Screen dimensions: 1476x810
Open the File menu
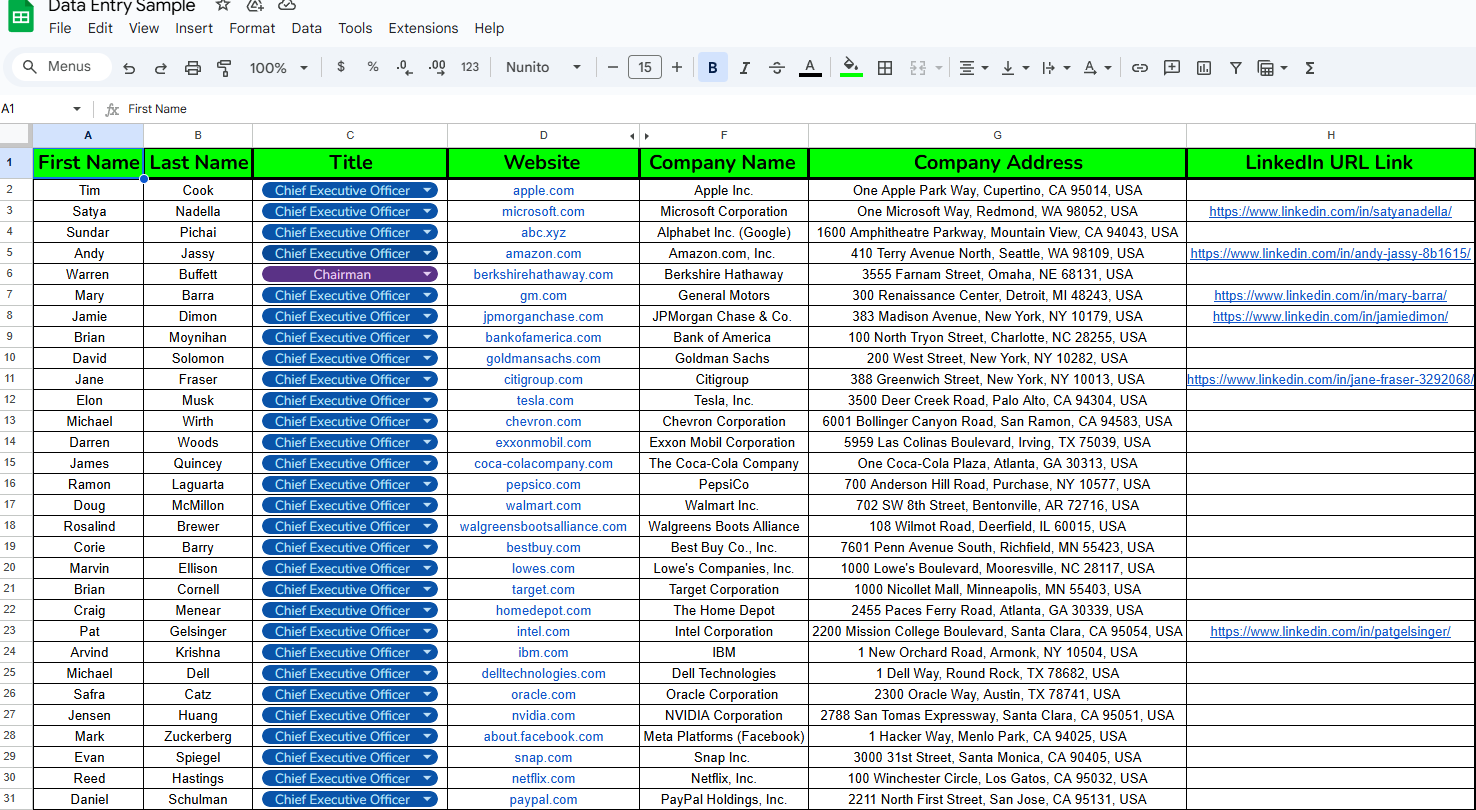tap(60, 28)
